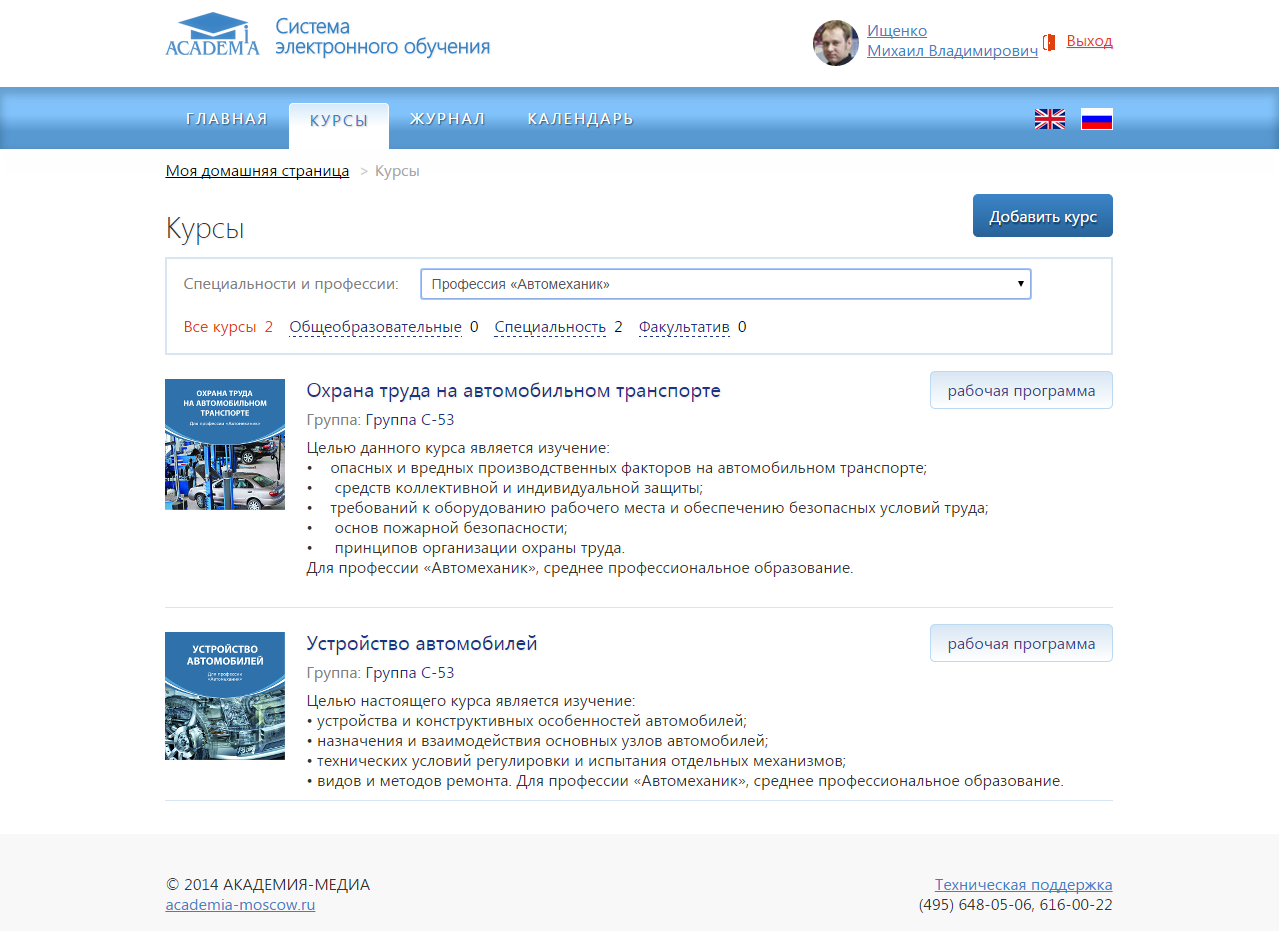Filter courses by Общеобразовательные
The height and width of the screenshot is (931, 1279).
tap(375, 327)
